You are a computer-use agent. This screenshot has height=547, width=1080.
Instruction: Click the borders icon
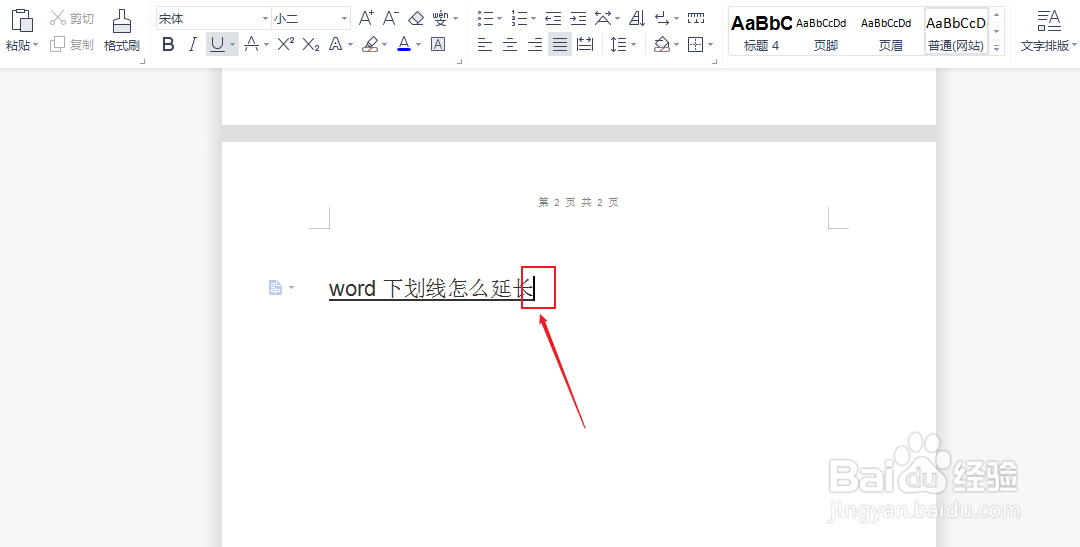pos(696,45)
